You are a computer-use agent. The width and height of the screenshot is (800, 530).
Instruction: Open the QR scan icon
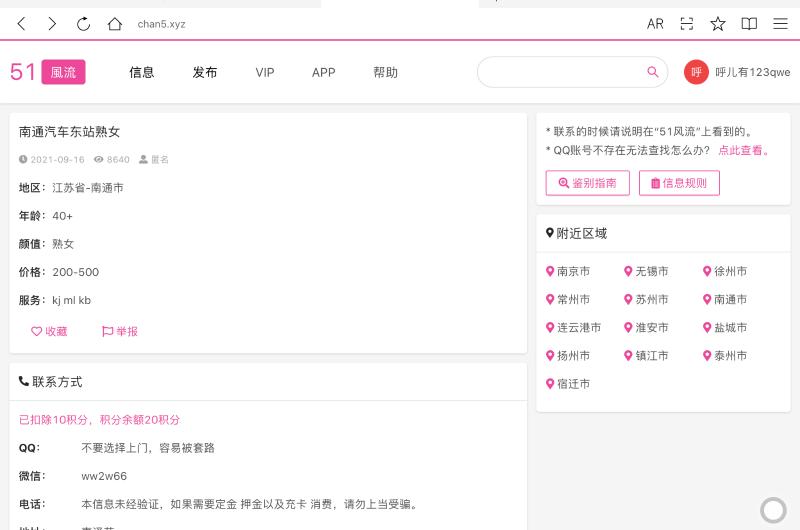coord(687,24)
